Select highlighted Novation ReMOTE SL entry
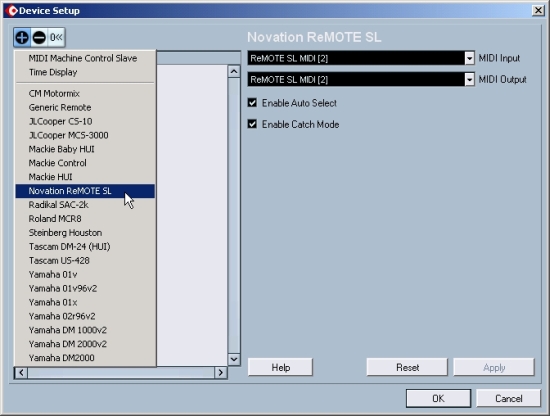 (x=85, y=191)
